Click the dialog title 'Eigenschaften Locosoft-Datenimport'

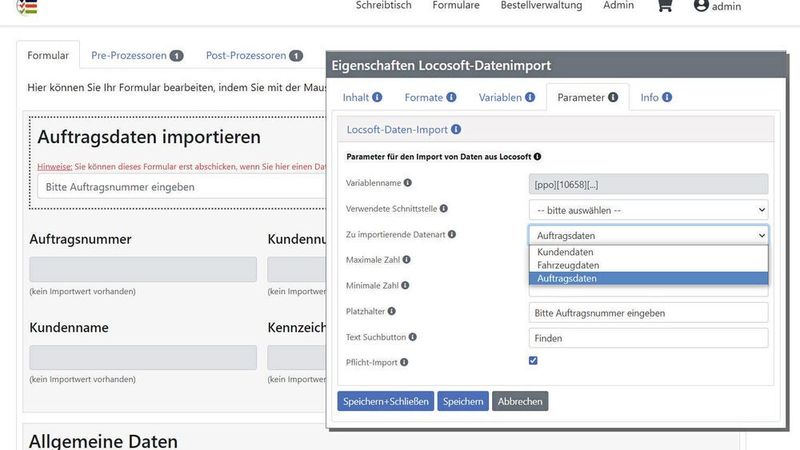(441, 65)
